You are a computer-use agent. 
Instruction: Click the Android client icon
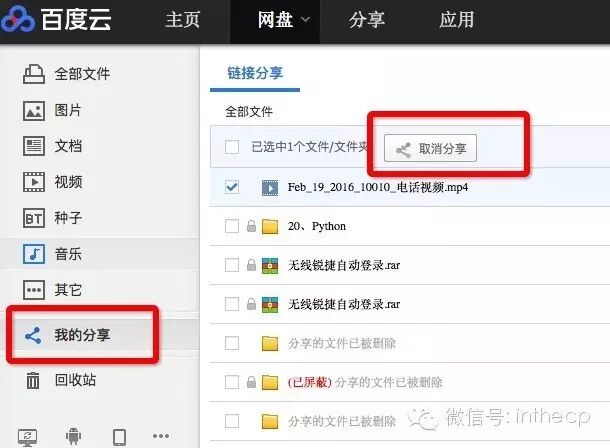point(74,436)
